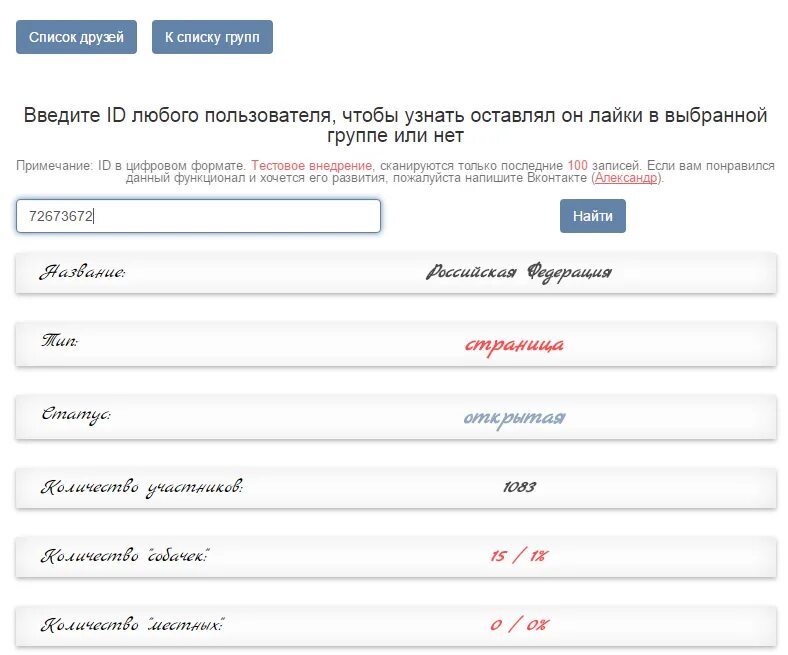Screen dimensions: 788x655
Task: Select the "Тип:" row label
Action: tap(59, 341)
